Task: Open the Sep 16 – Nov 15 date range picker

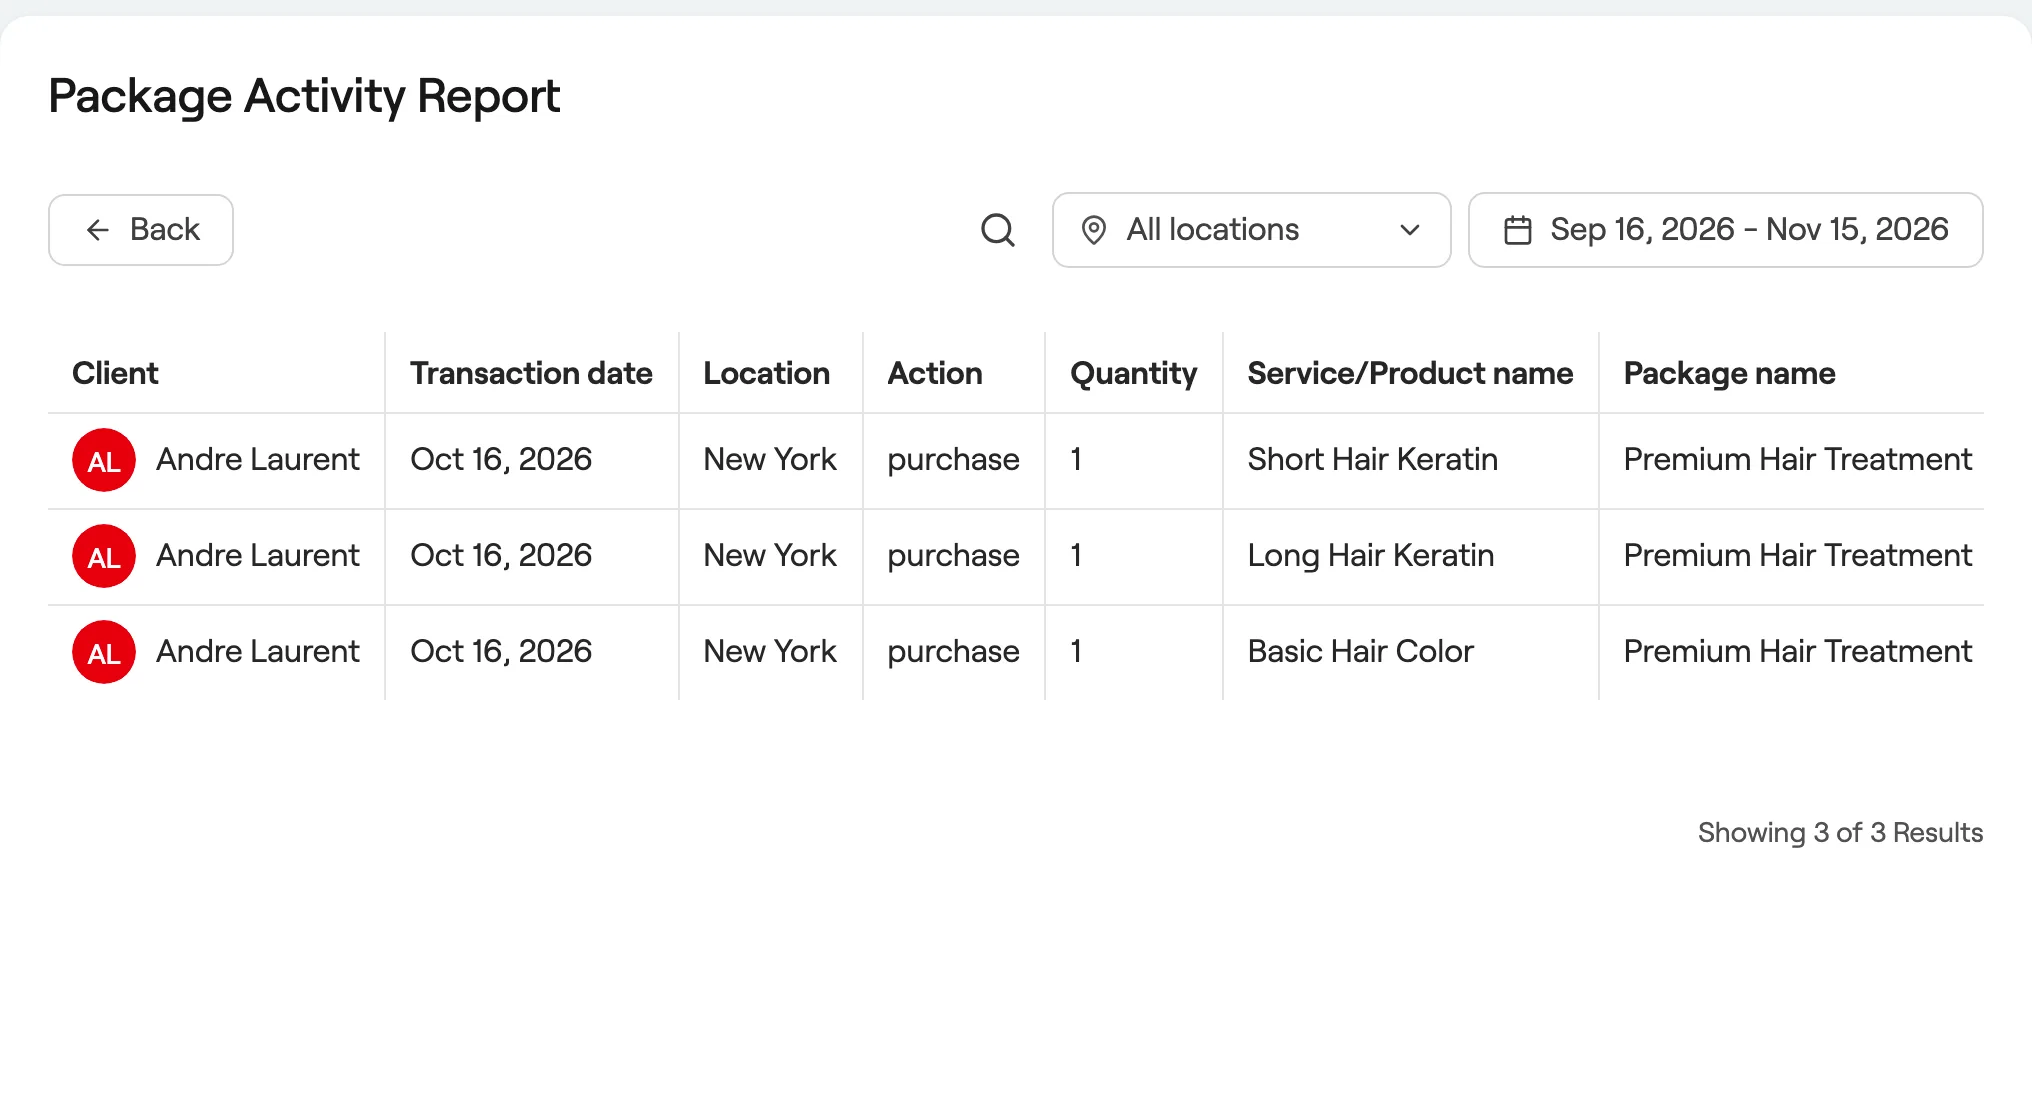Action: (1725, 230)
